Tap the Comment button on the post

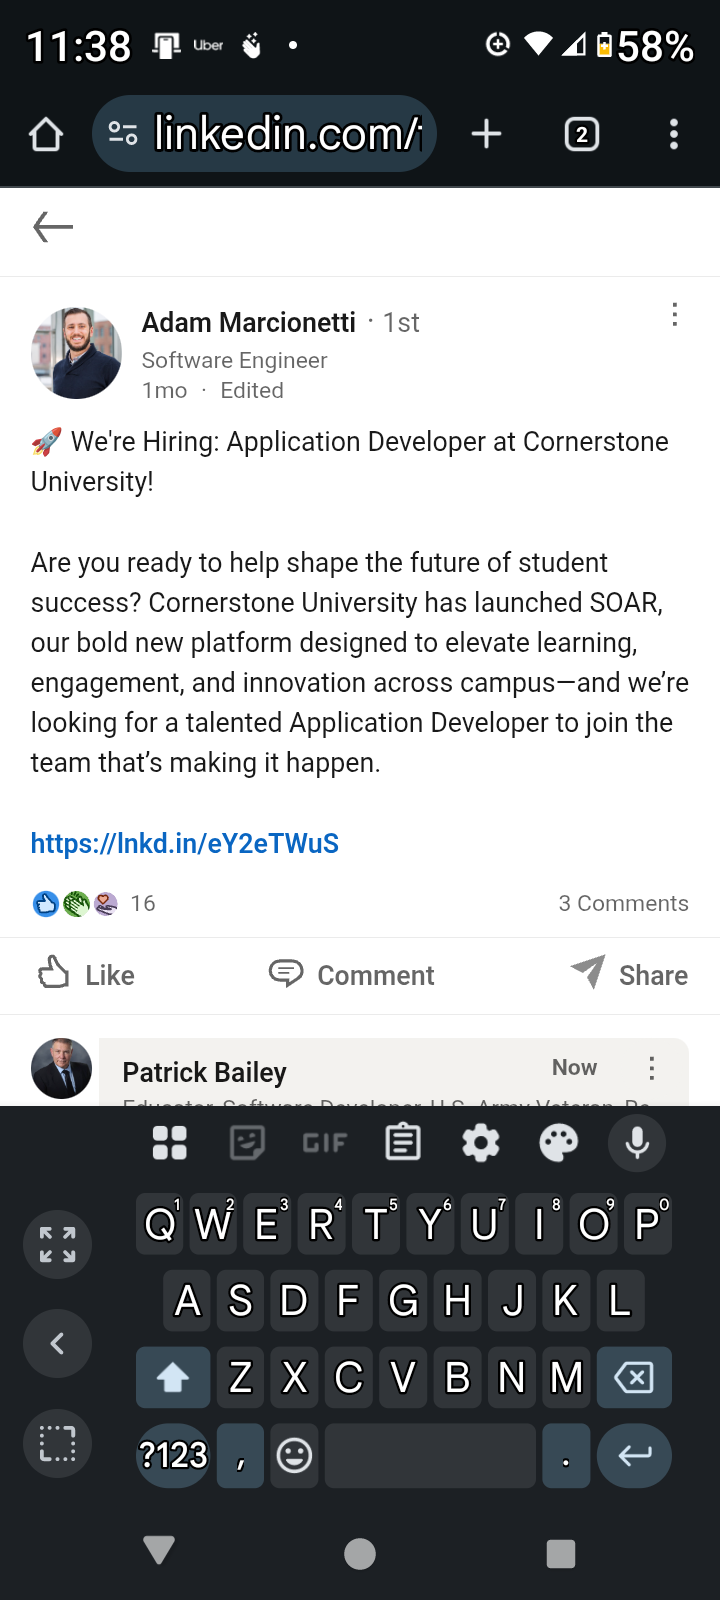click(352, 974)
